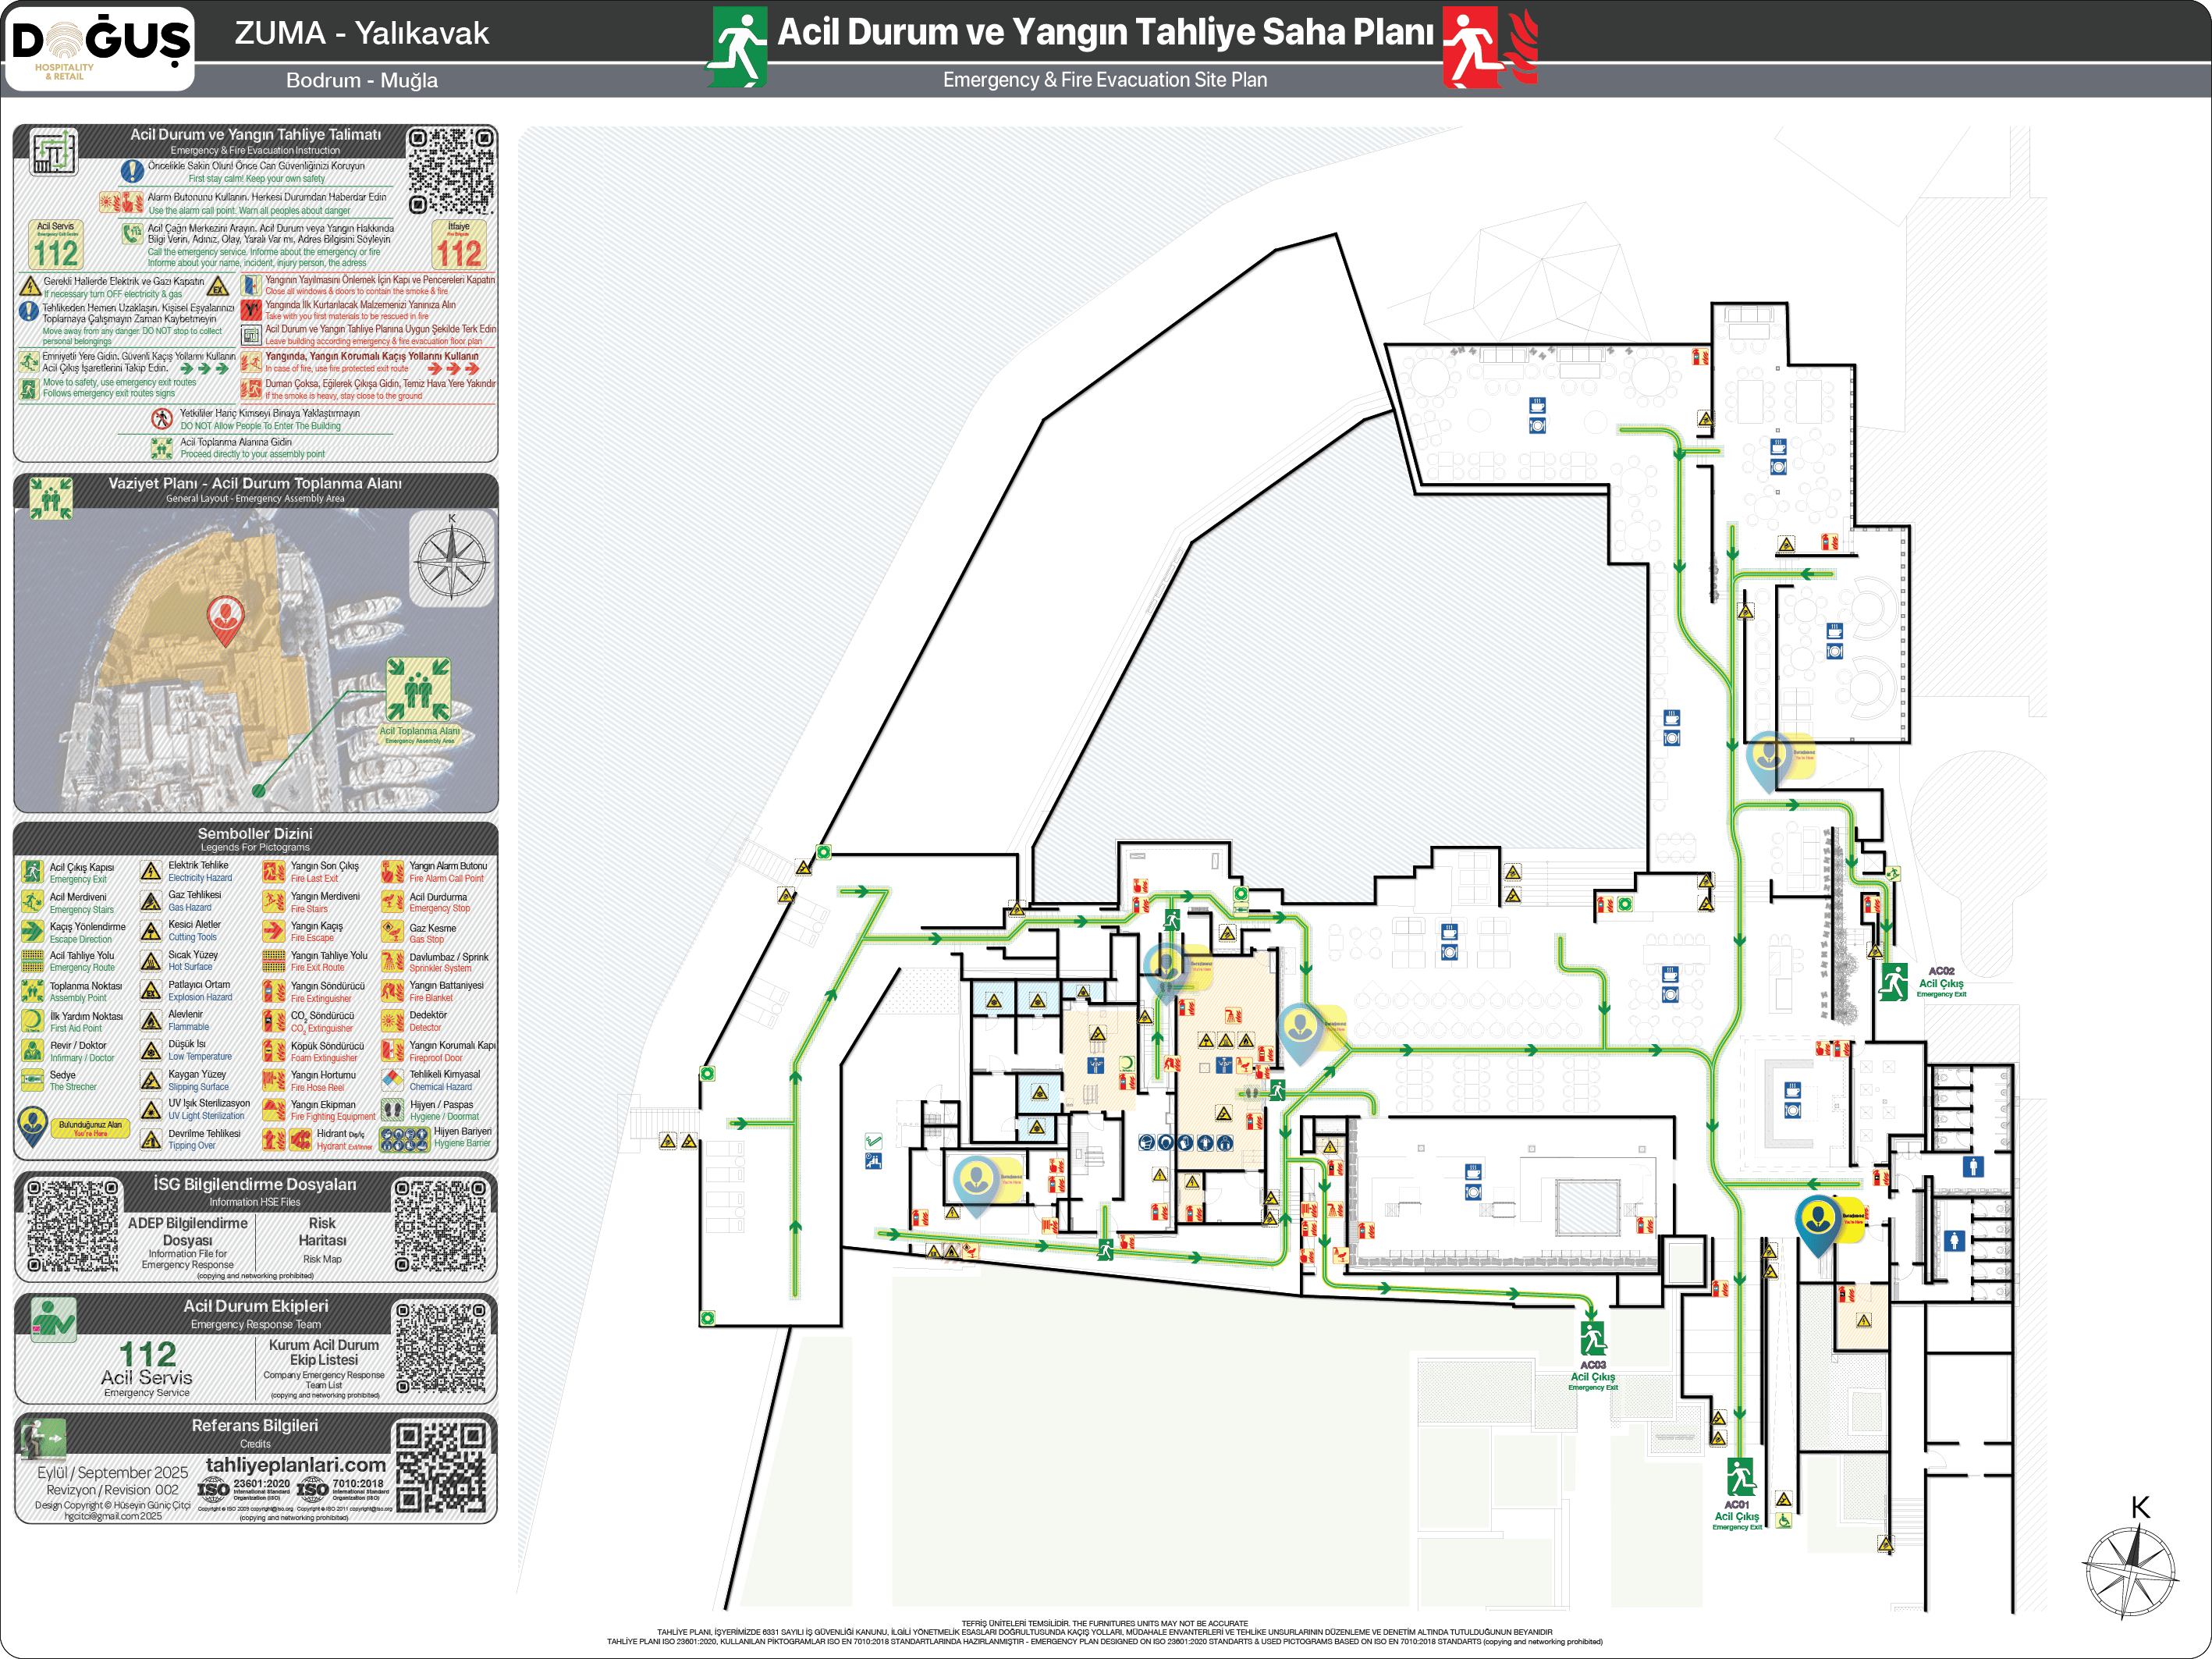Click the Acil Toplanma Alanı assembly point icon
The width and height of the screenshot is (2212, 1659).
click(x=418, y=689)
